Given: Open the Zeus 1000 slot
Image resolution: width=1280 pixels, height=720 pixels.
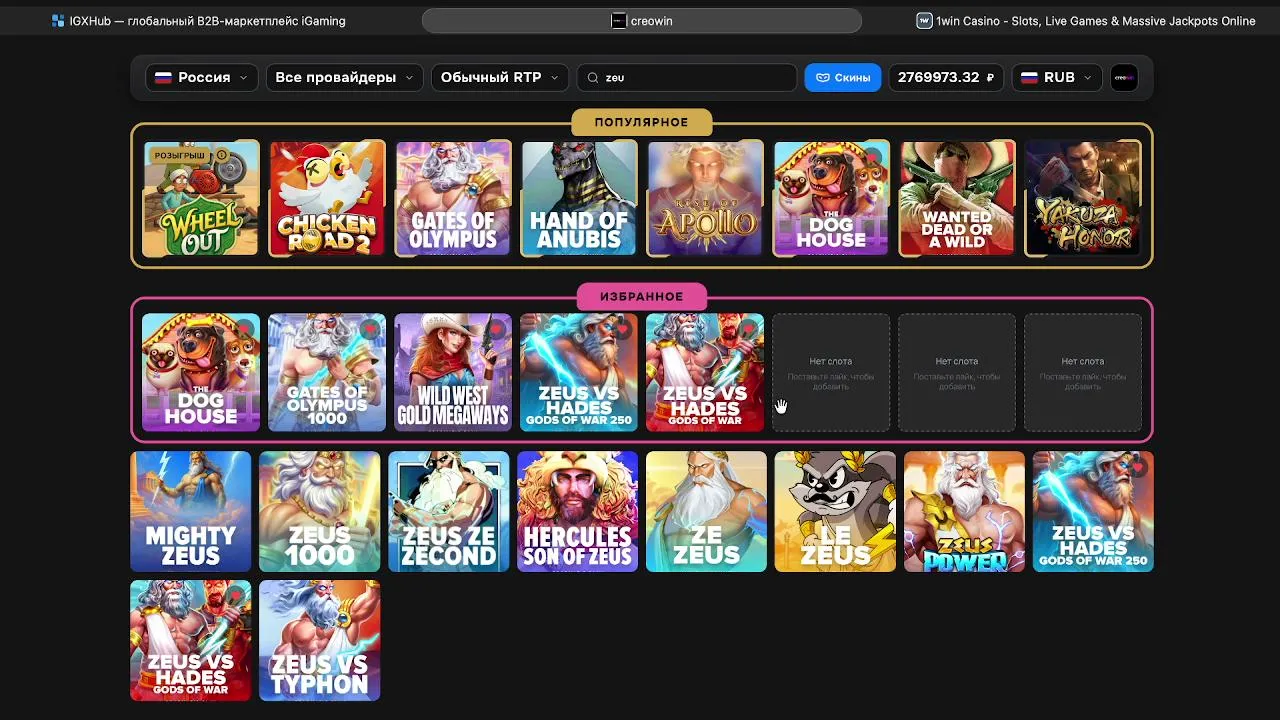Looking at the screenshot, I should [320, 512].
